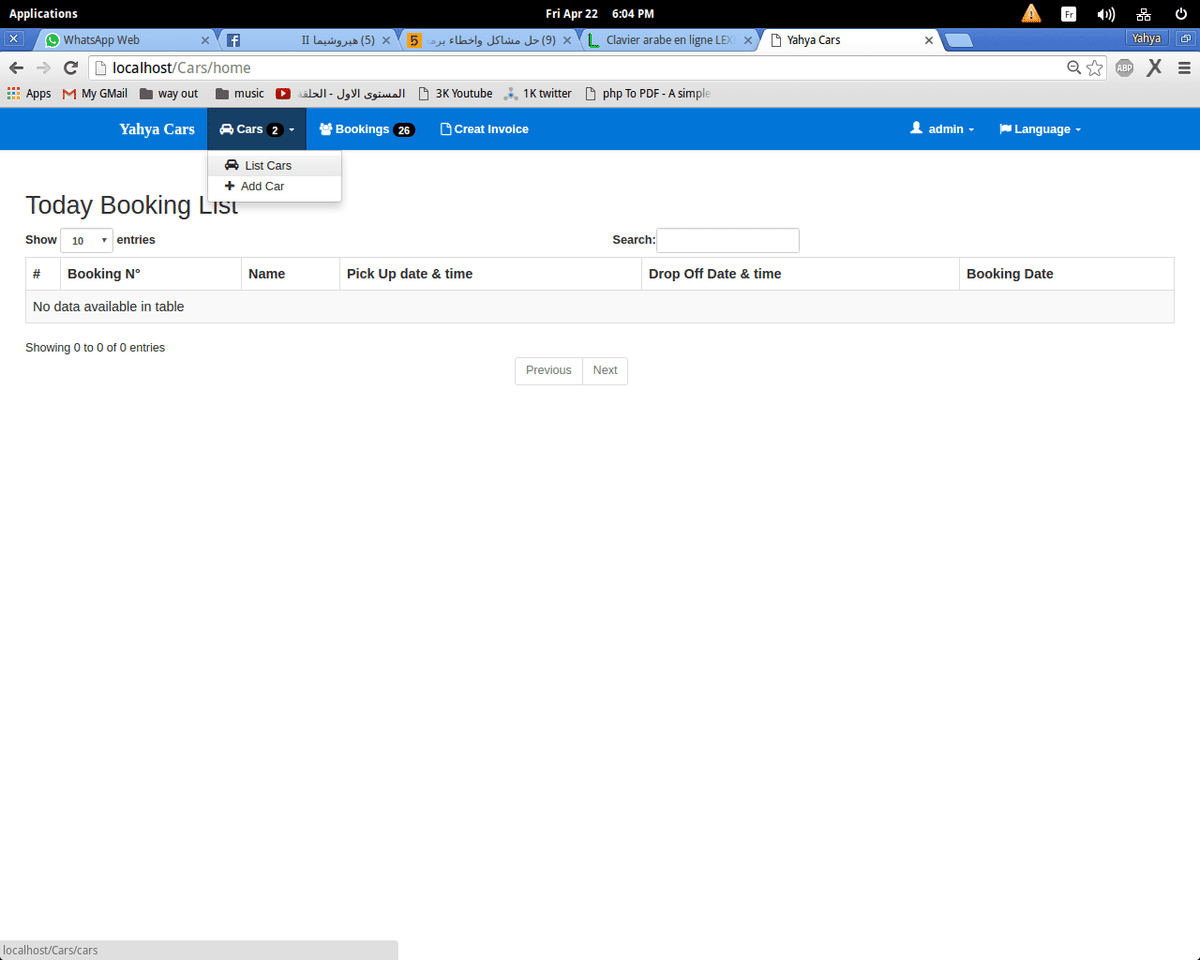Open the Adblock Plus extension icon

(x=1124, y=68)
